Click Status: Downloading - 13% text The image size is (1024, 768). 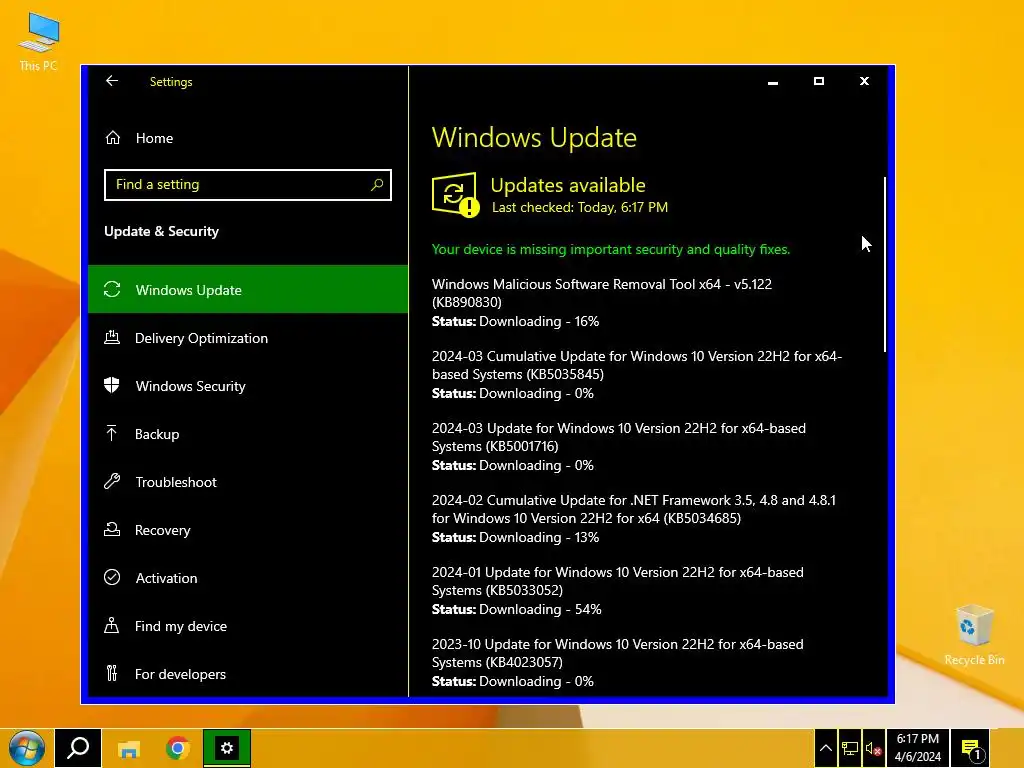515,537
